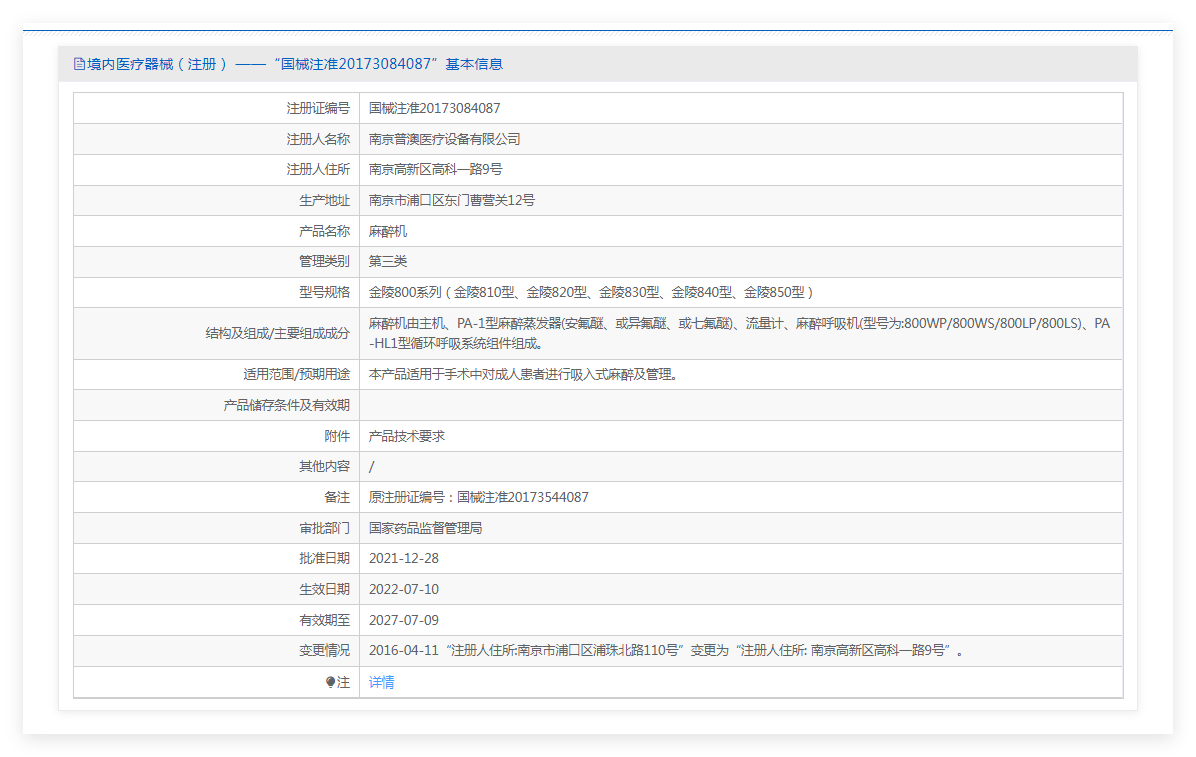Click remark value 原注册证编号：国械注准20173544087
Image resolution: width=1196 pixels, height=757 pixels.
pos(478,498)
